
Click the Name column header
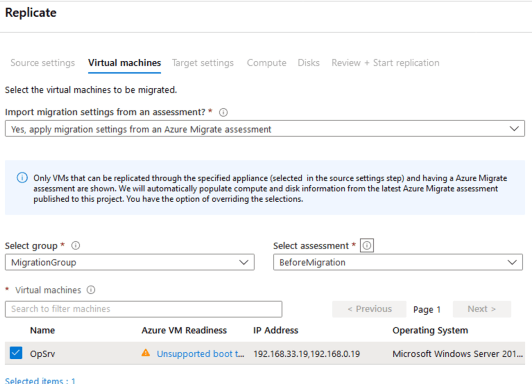point(42,330)
